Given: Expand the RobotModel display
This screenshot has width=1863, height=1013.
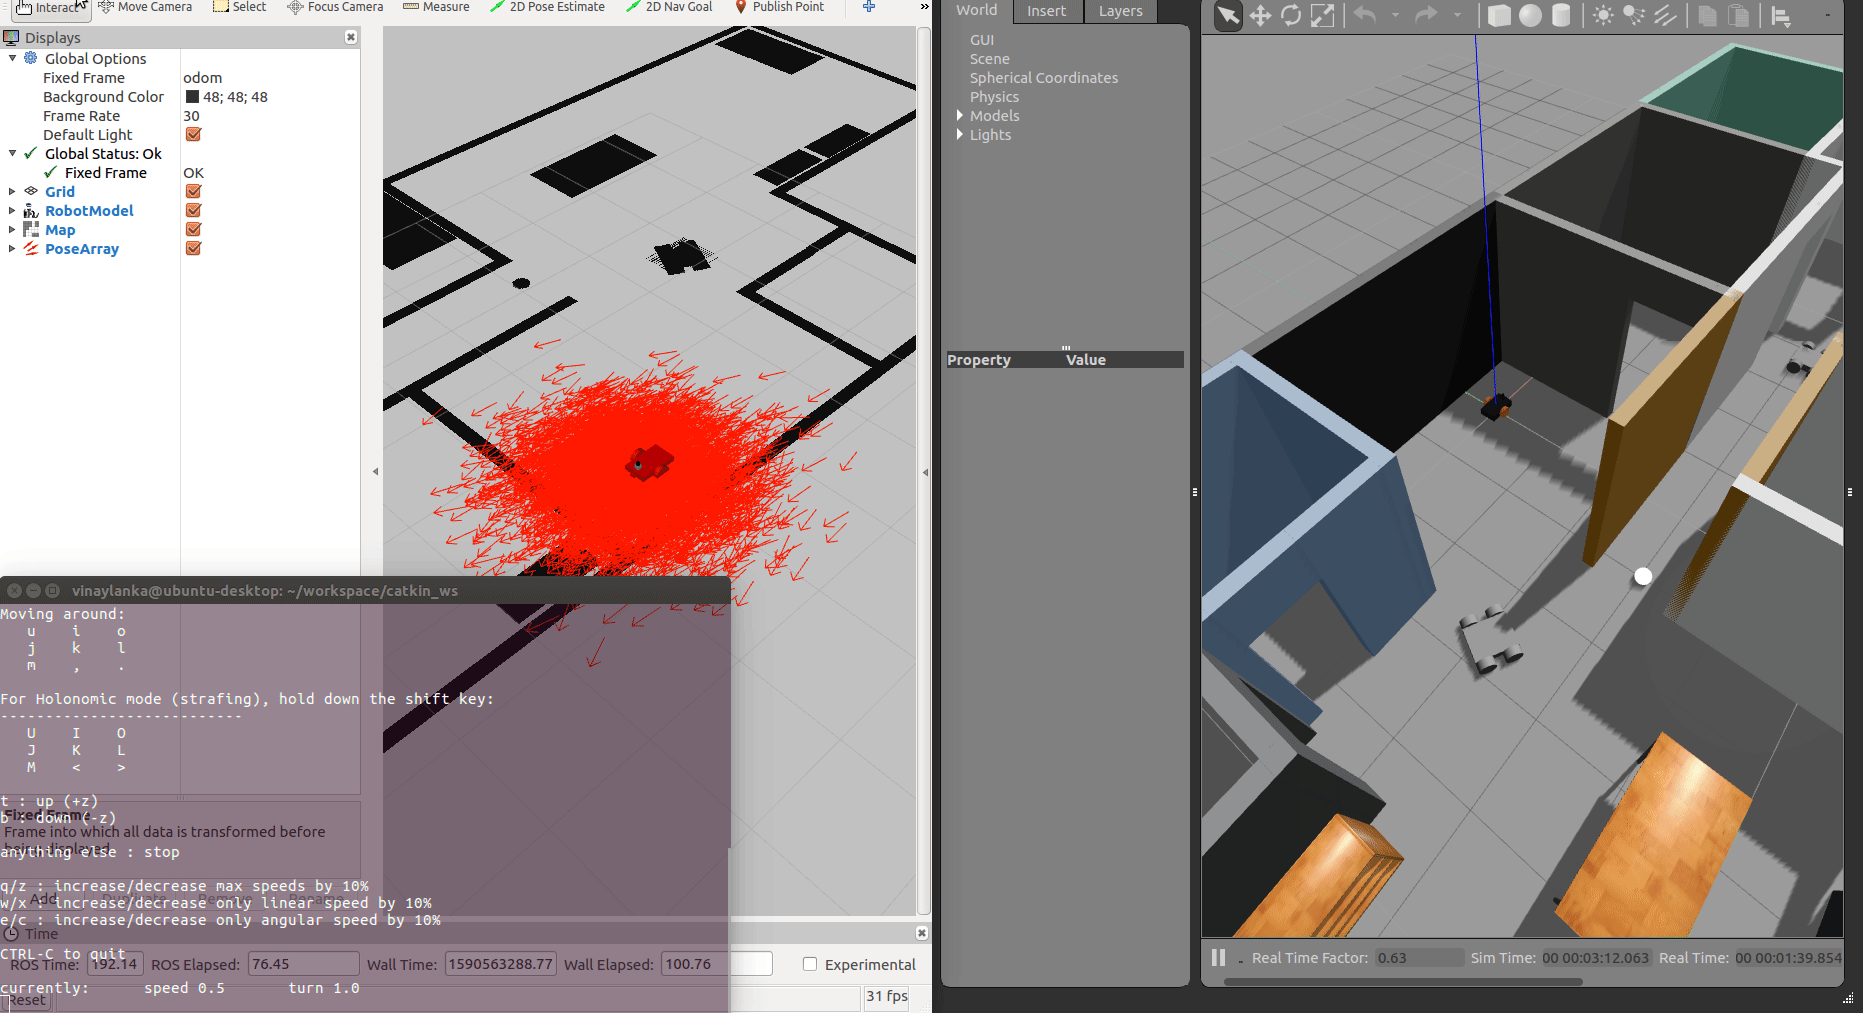Looking at the screenshot, I should [12, 210].
